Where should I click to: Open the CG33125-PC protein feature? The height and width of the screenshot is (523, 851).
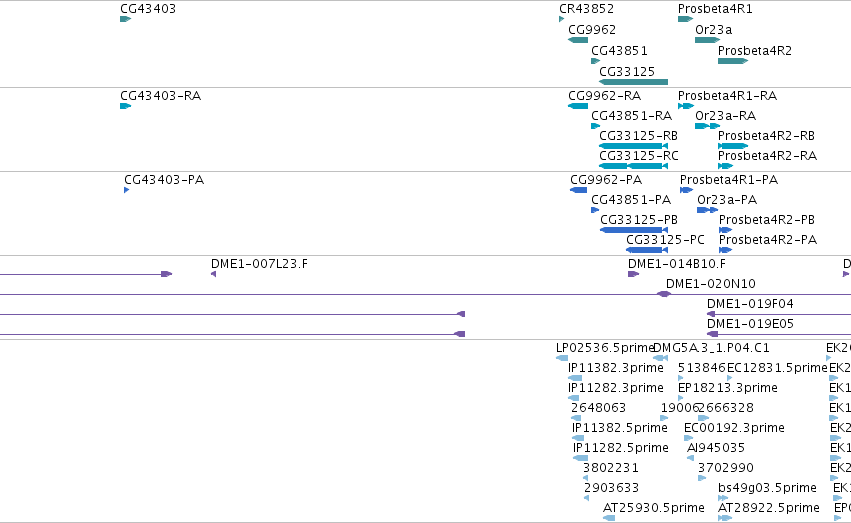tap(647, 250)
